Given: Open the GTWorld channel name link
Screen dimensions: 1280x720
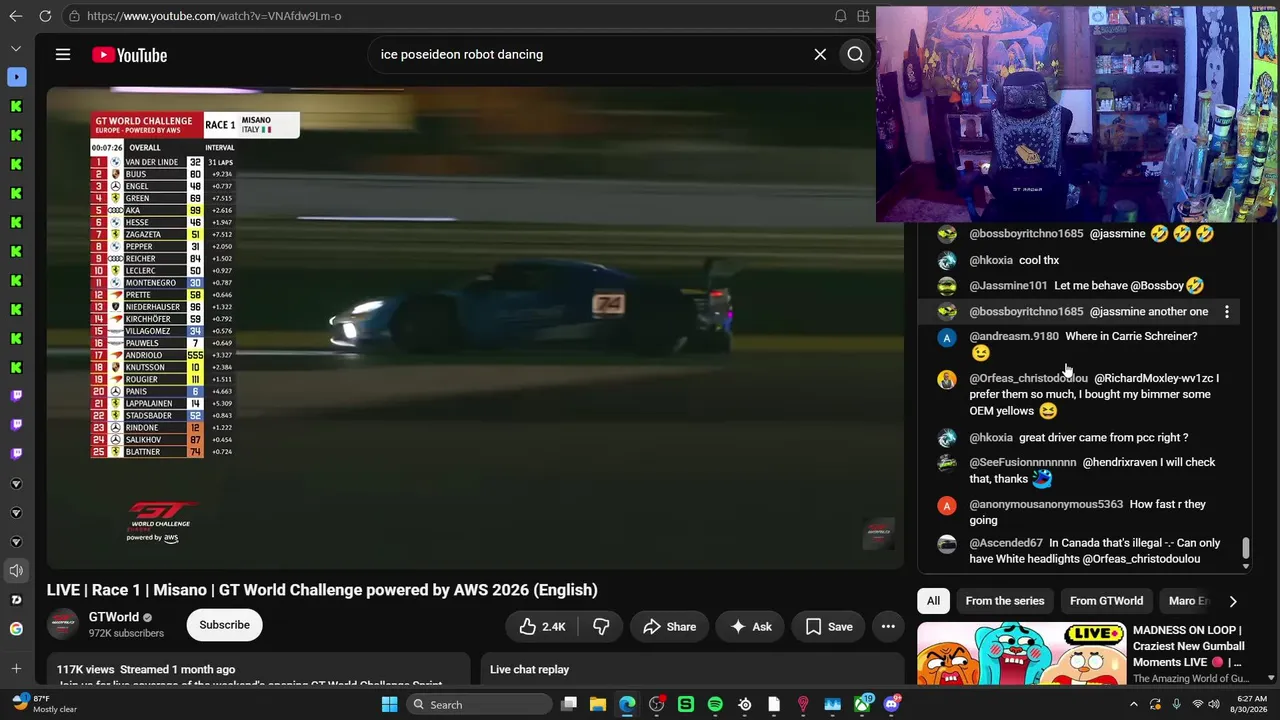Looking at the screenshot, I should tap(114, 617).
